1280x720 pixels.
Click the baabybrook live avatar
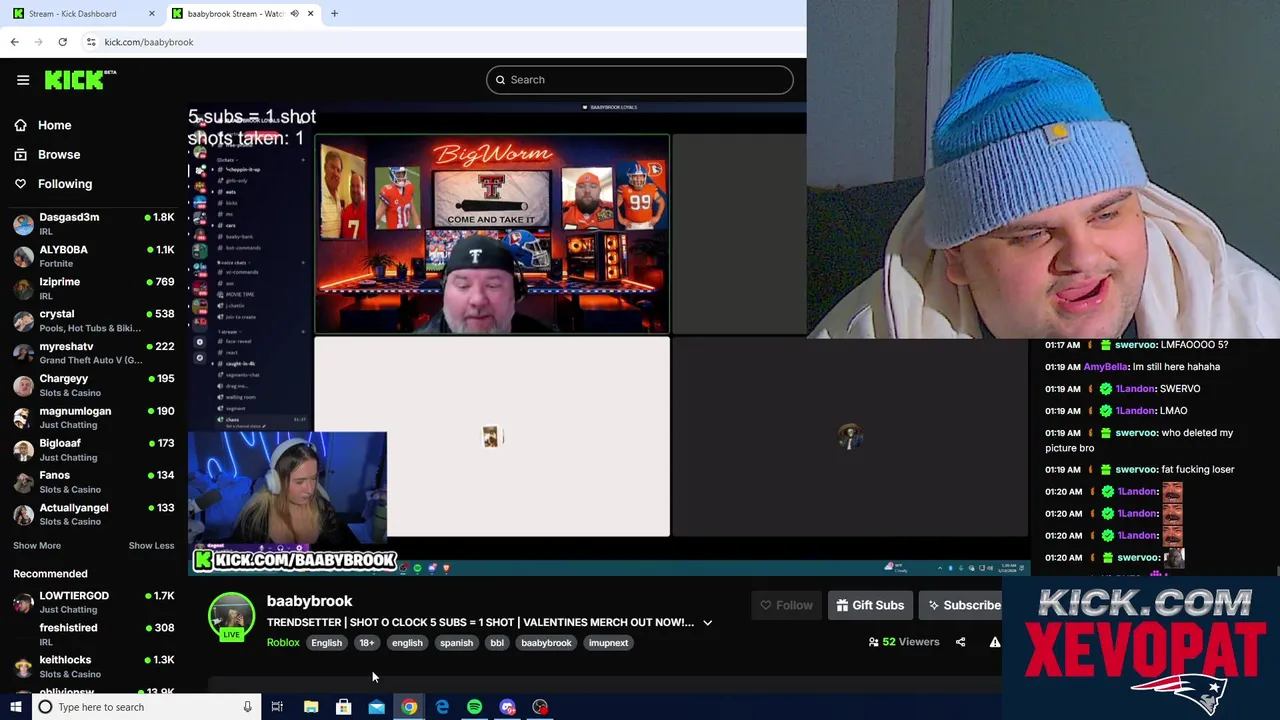click(x=231, y=616)
